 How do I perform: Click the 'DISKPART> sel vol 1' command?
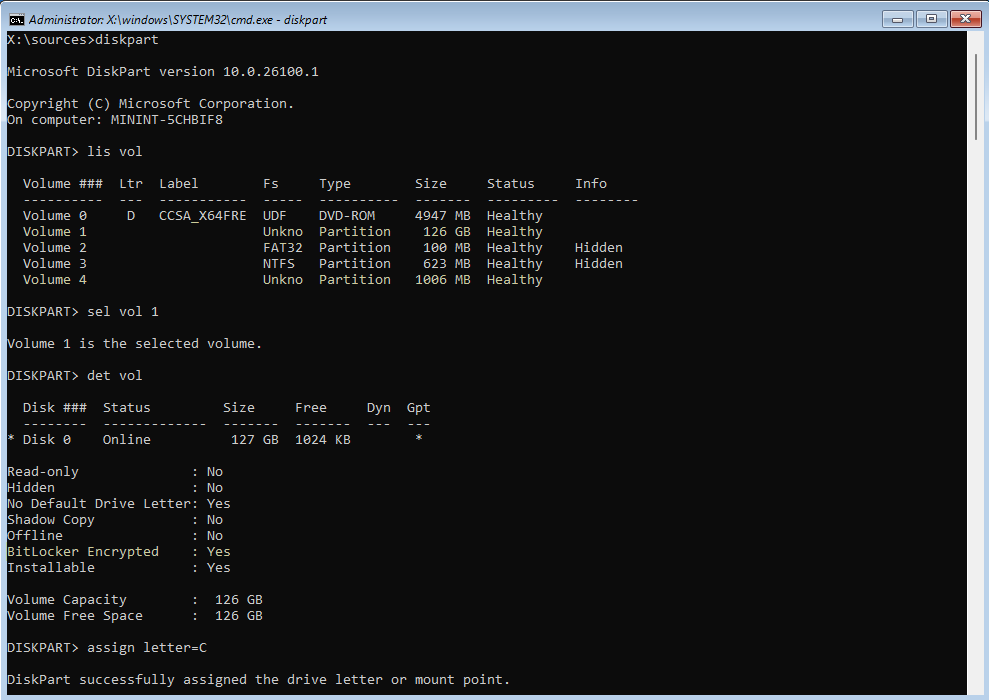click(83, 312)
